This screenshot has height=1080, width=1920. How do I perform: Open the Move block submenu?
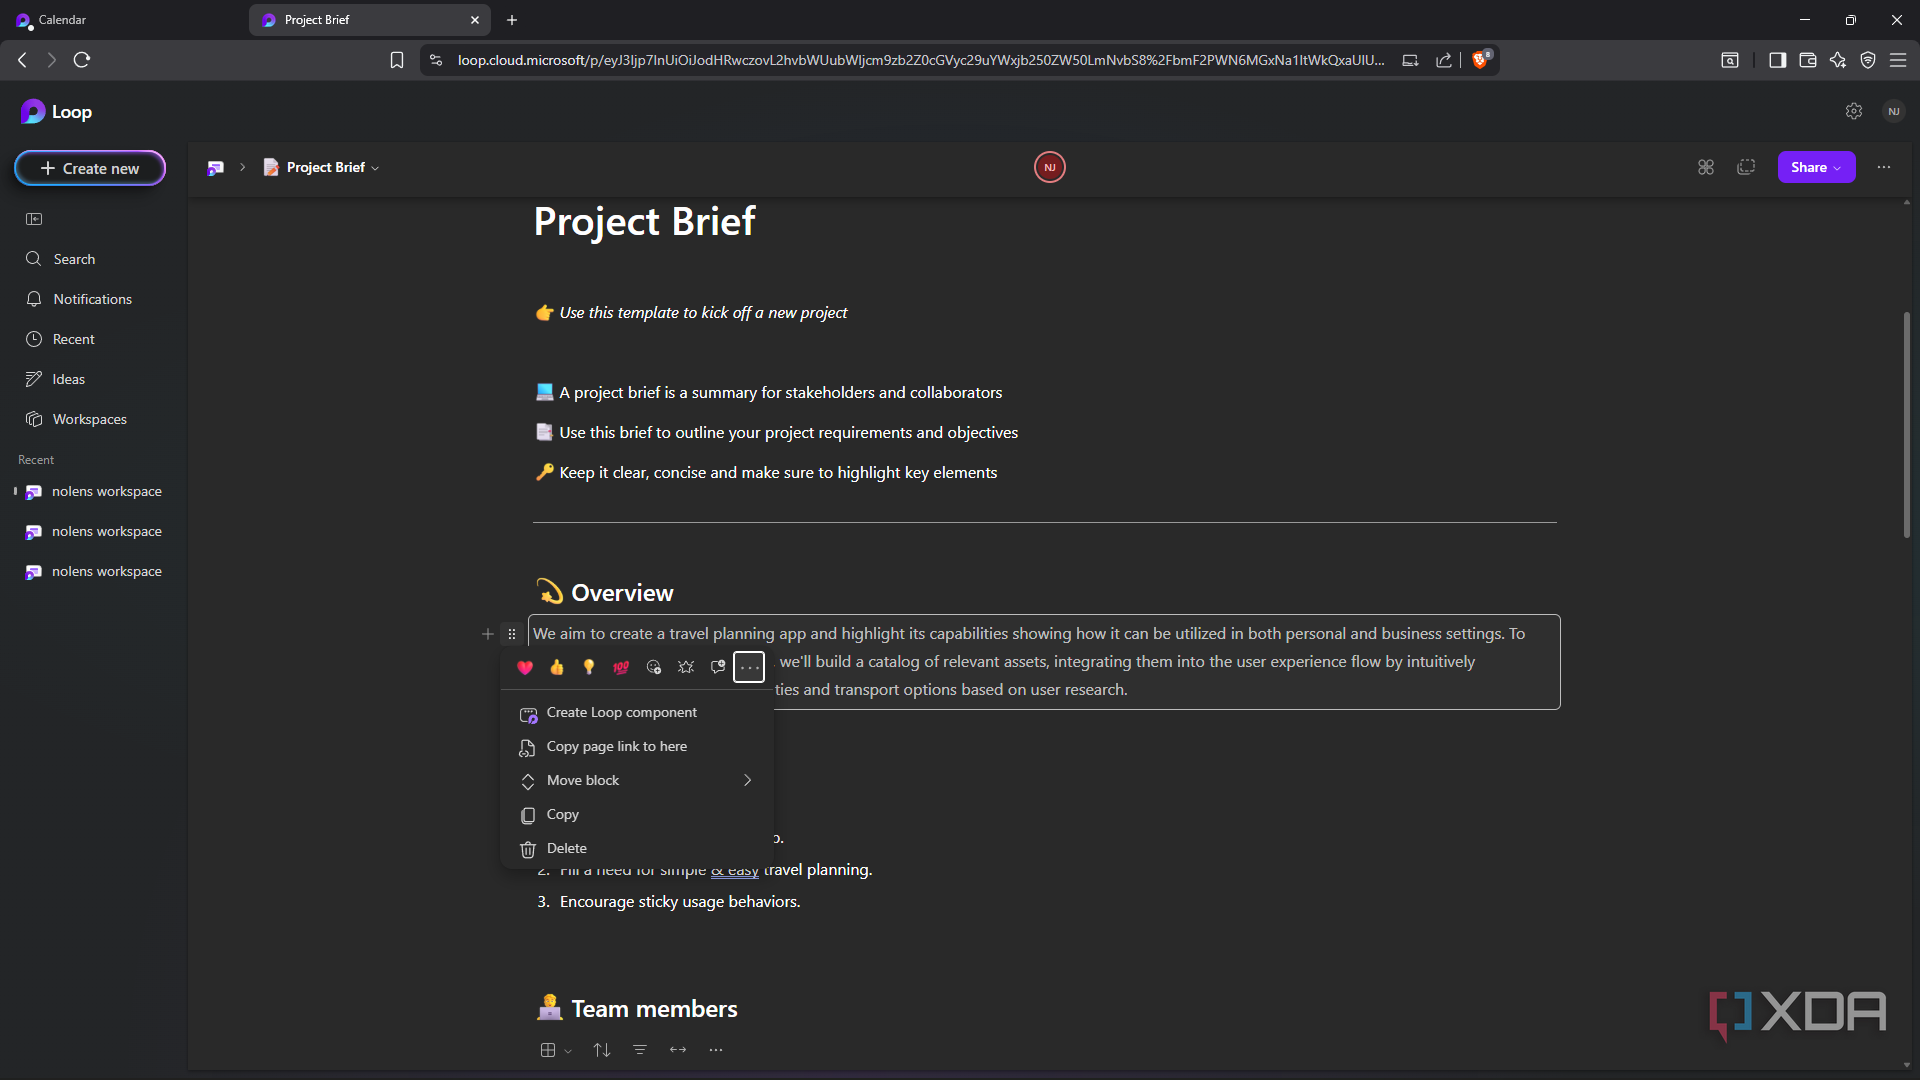point(637,780)
